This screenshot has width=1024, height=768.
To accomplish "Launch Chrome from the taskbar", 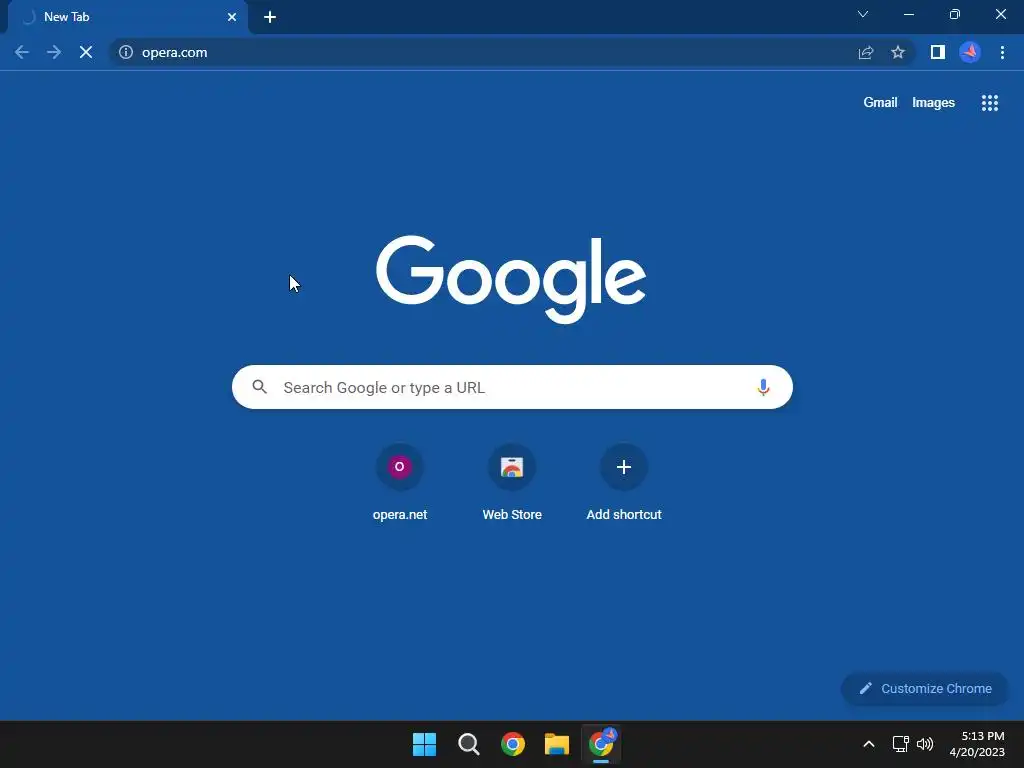I will point(513,744).
